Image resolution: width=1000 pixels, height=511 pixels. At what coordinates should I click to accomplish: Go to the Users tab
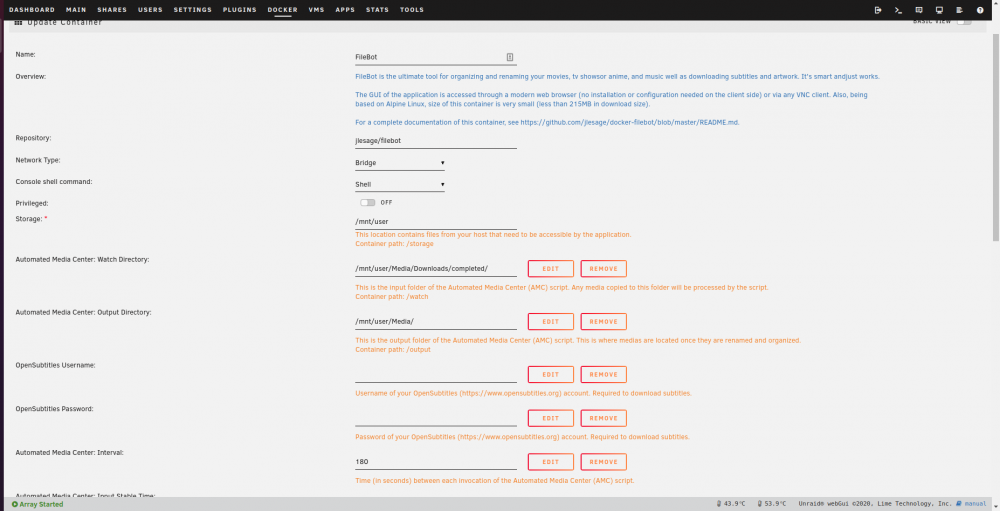[151, 10]
